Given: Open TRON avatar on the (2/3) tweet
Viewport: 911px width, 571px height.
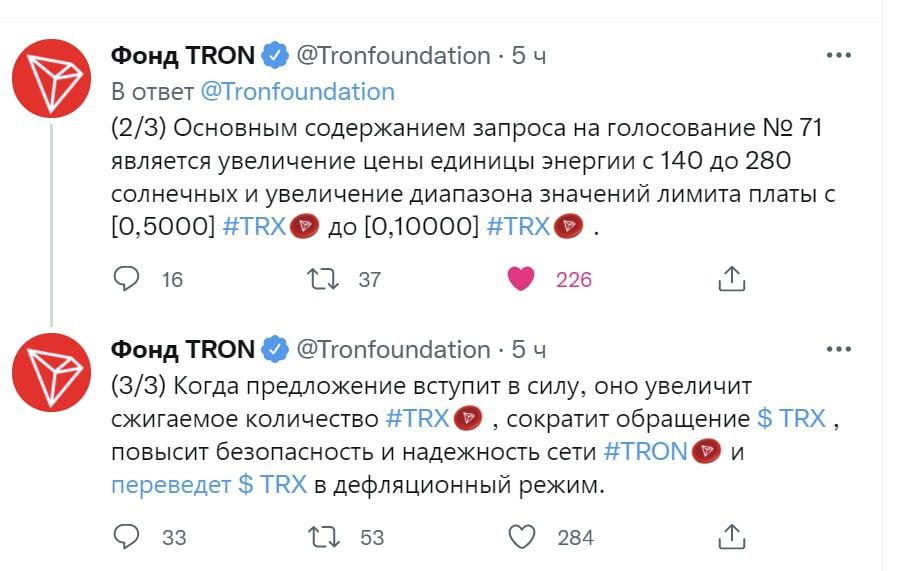Looking at the screenshot, I should click(x=52, y=78).
